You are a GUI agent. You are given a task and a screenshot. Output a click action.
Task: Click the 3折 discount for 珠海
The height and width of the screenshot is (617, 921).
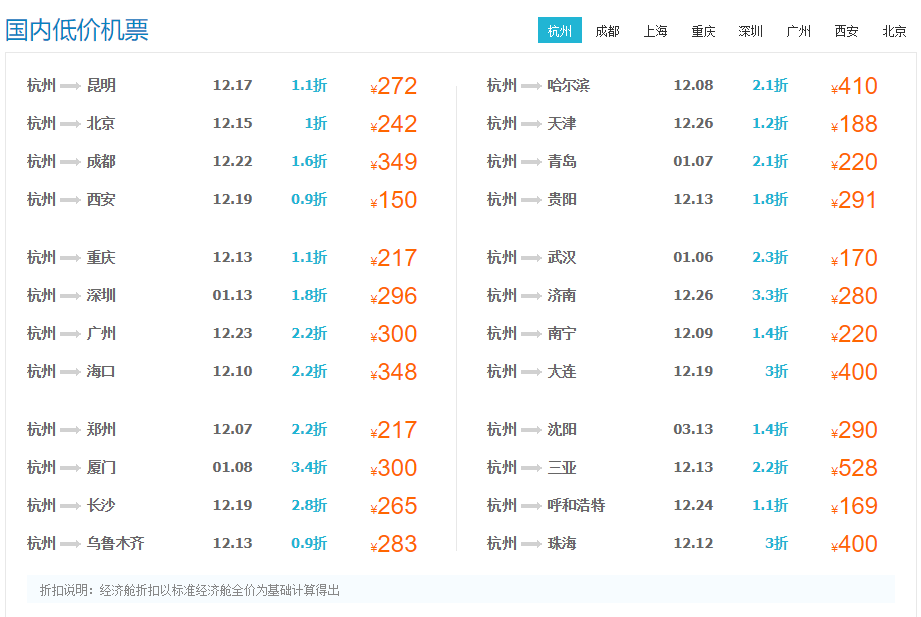pyautogui.click(x=777, y=543)
